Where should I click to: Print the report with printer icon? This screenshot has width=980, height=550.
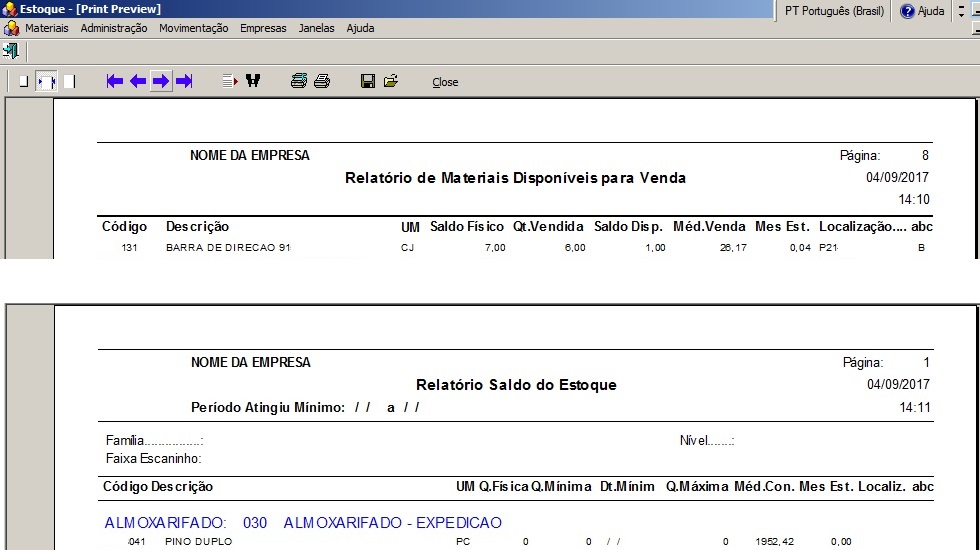(322, 81)
